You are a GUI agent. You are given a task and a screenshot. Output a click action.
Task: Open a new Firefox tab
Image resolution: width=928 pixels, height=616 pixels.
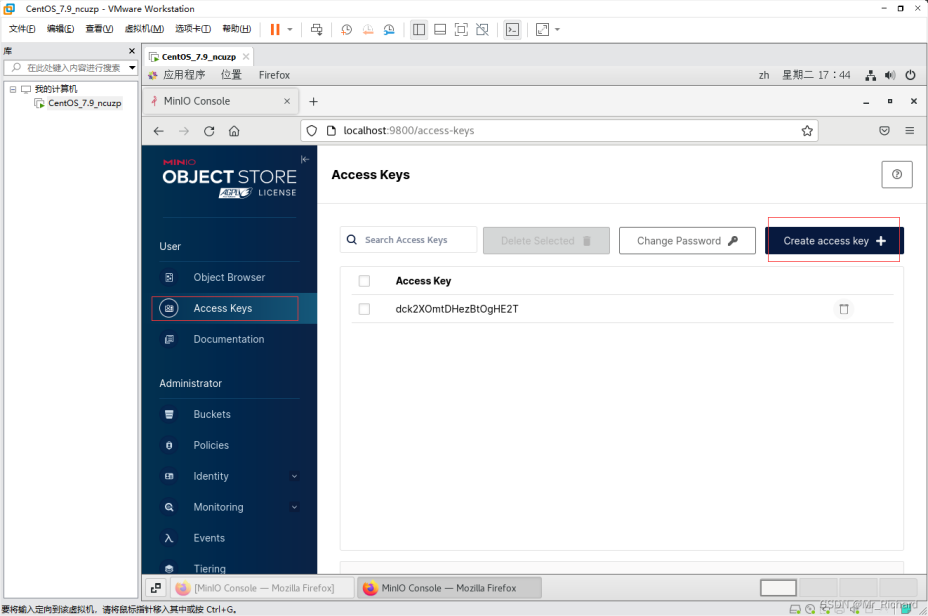click(313, 101)
